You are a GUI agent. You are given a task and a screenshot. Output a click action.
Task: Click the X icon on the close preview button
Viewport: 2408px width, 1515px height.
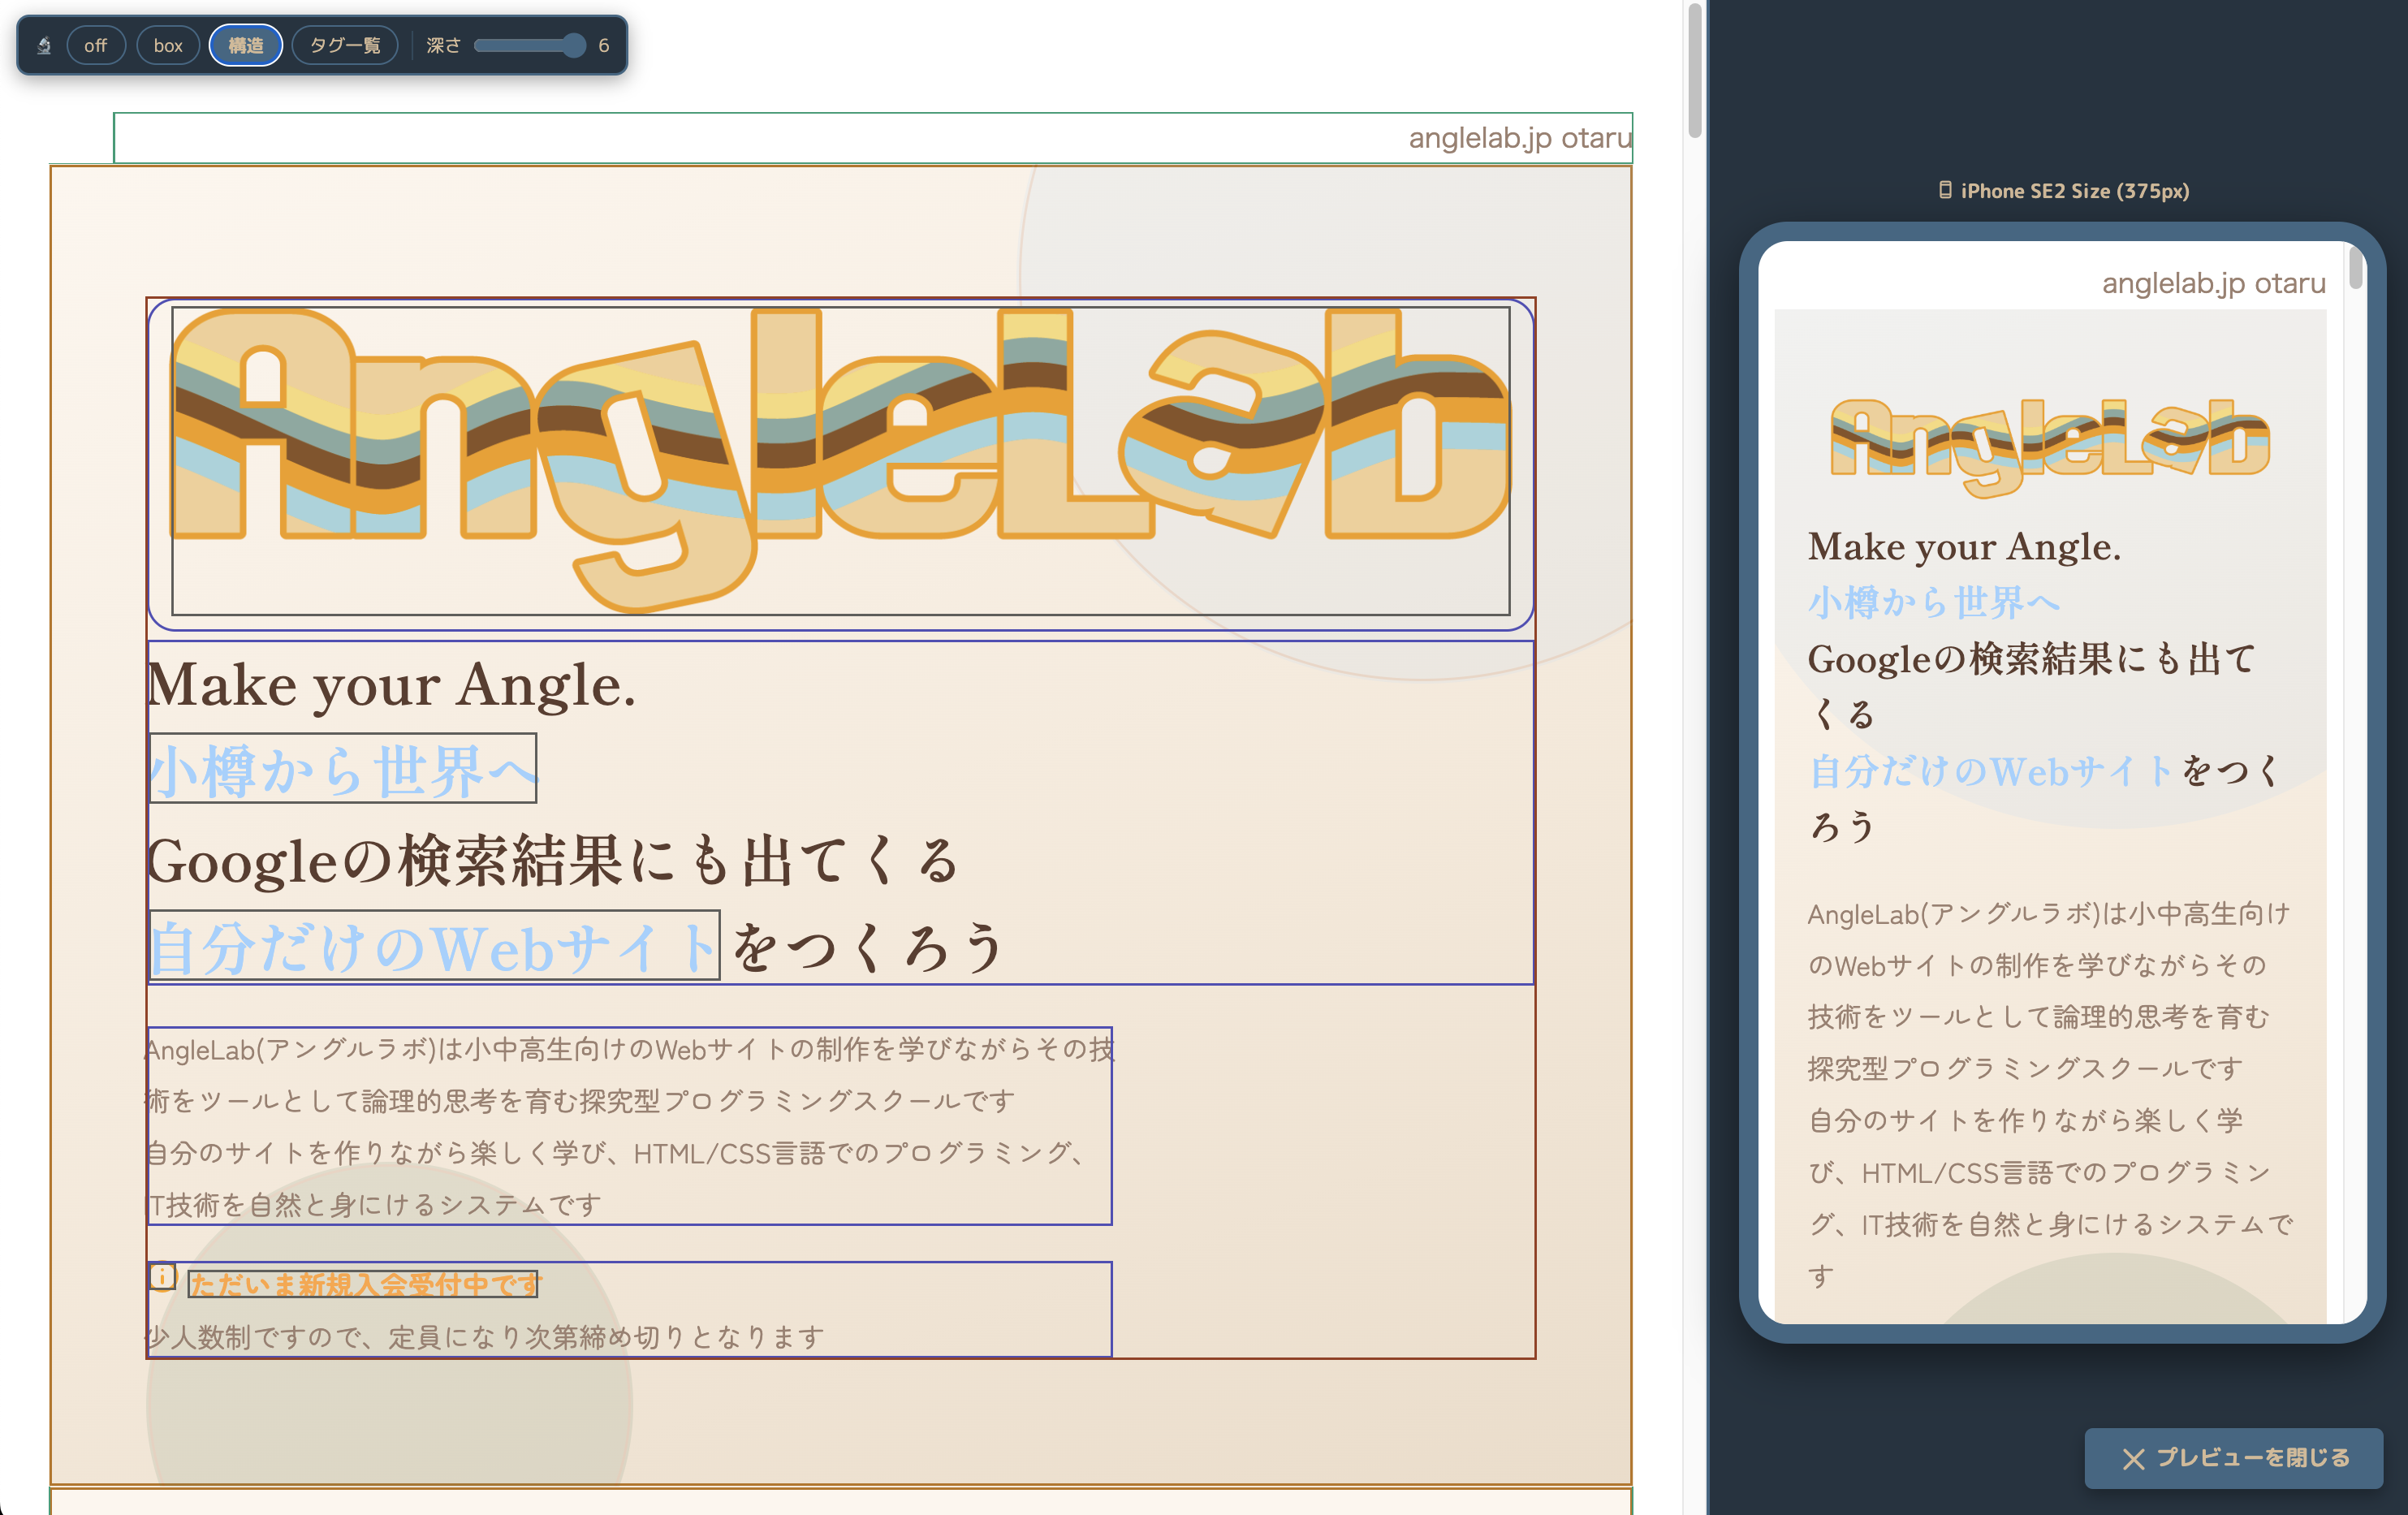click(x=2133, y=1459)
